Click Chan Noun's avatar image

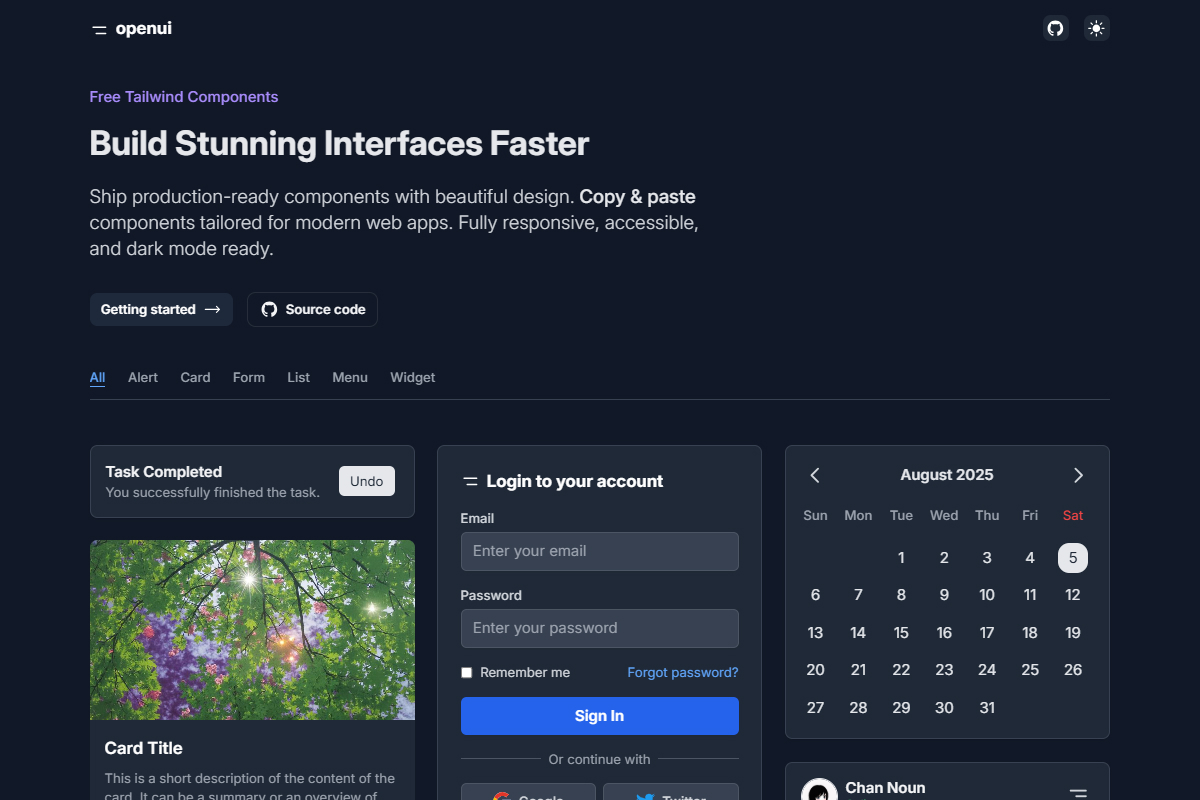820,791
